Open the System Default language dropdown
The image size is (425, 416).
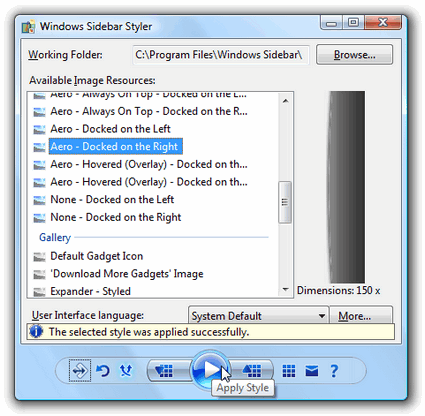click(259, 315)
